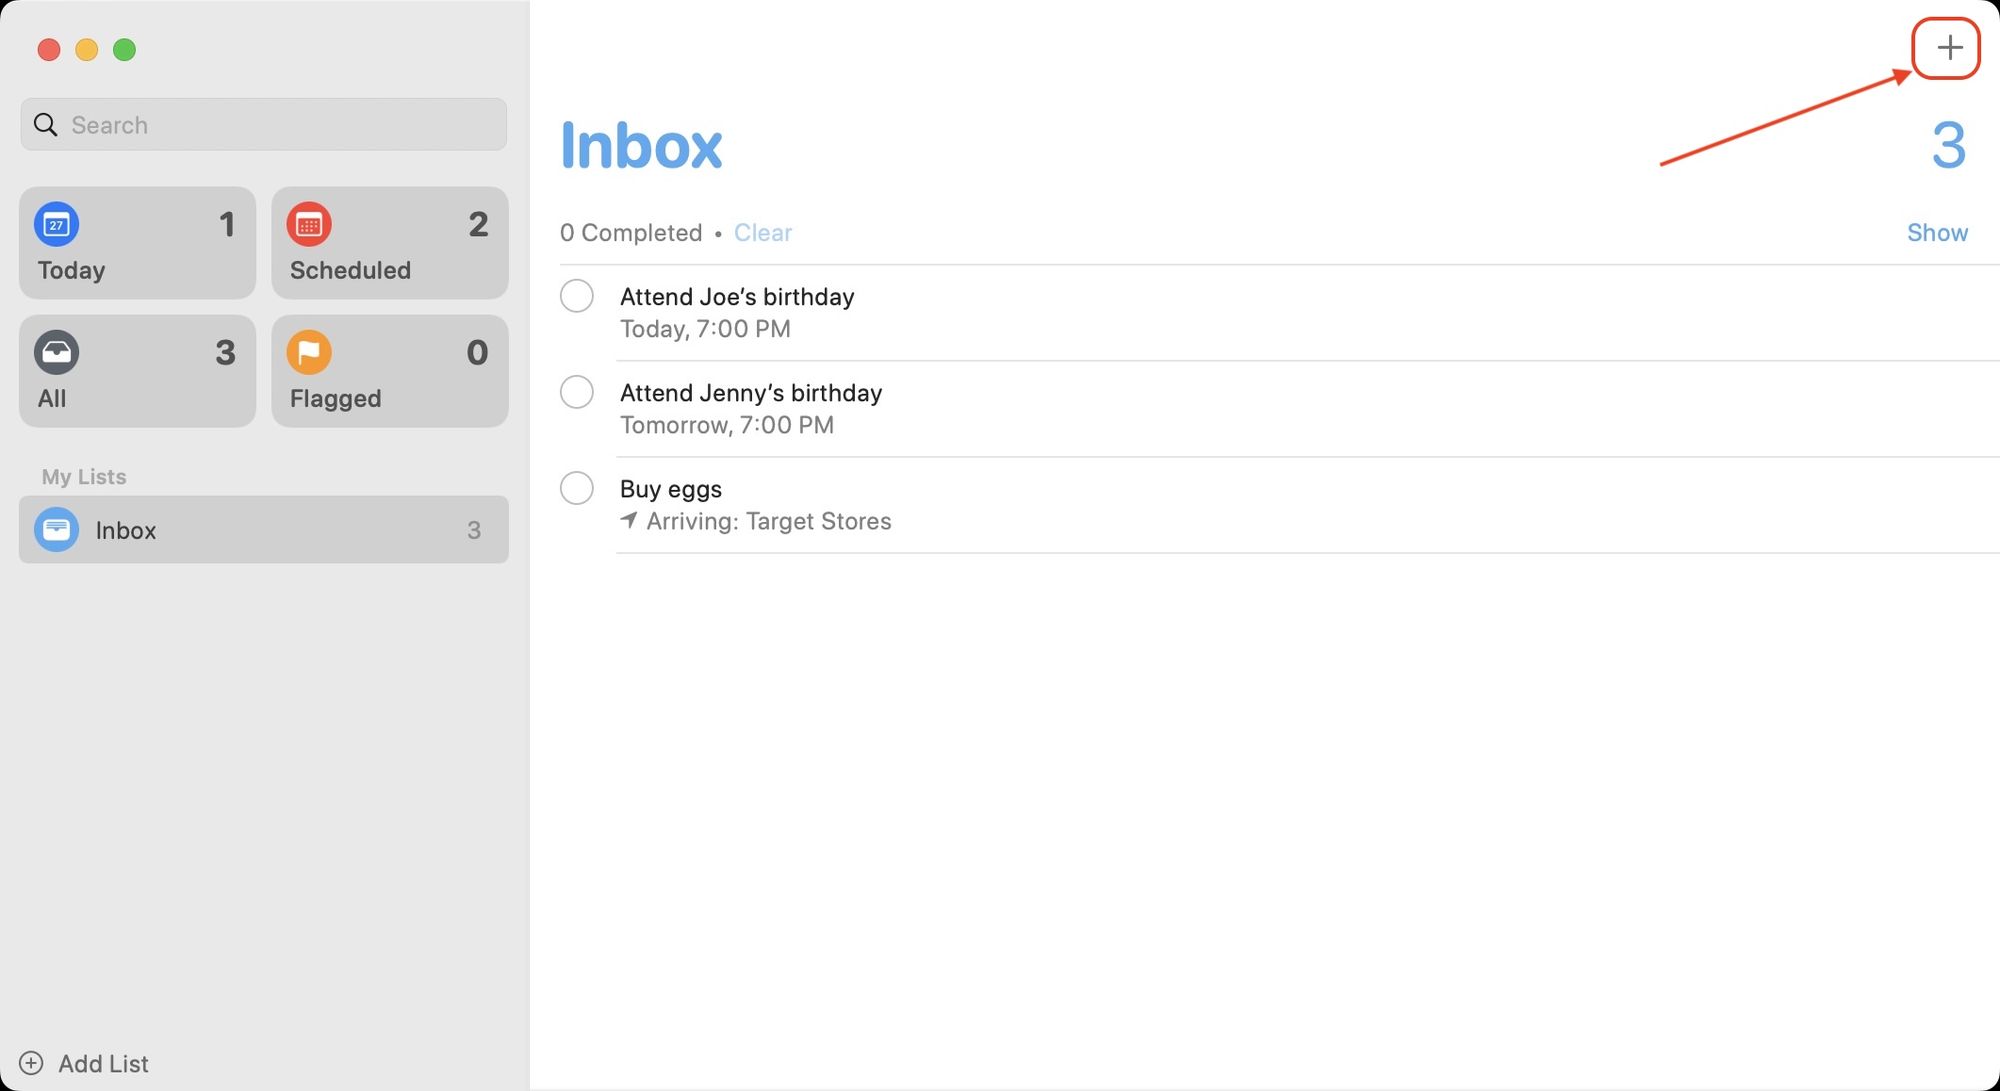This screenshot has width=2000, height=1091.
Task: Open the Today smart list calendar icon
Action: point(56,224)
